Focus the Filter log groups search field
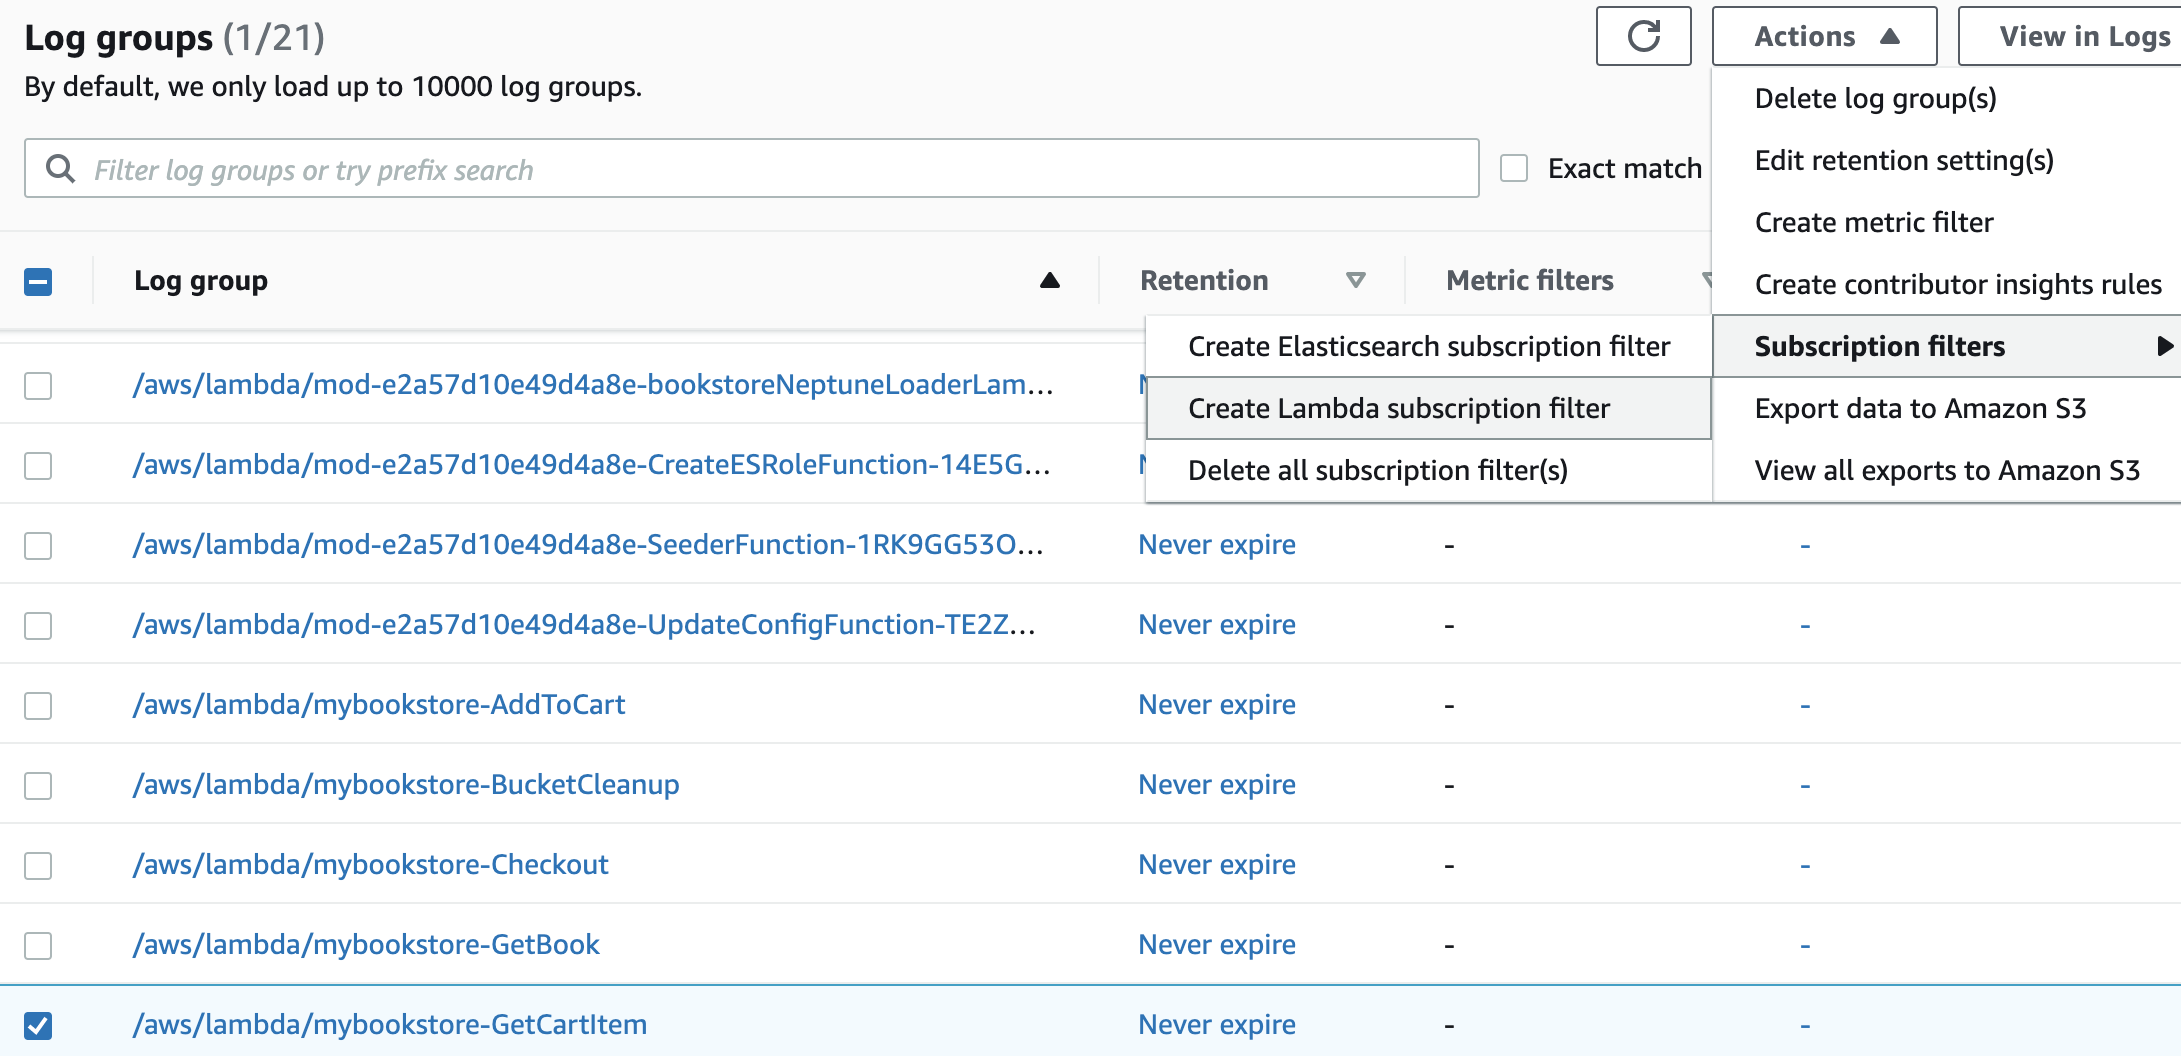2181x1056 pixels. click(x=752, y=169)
